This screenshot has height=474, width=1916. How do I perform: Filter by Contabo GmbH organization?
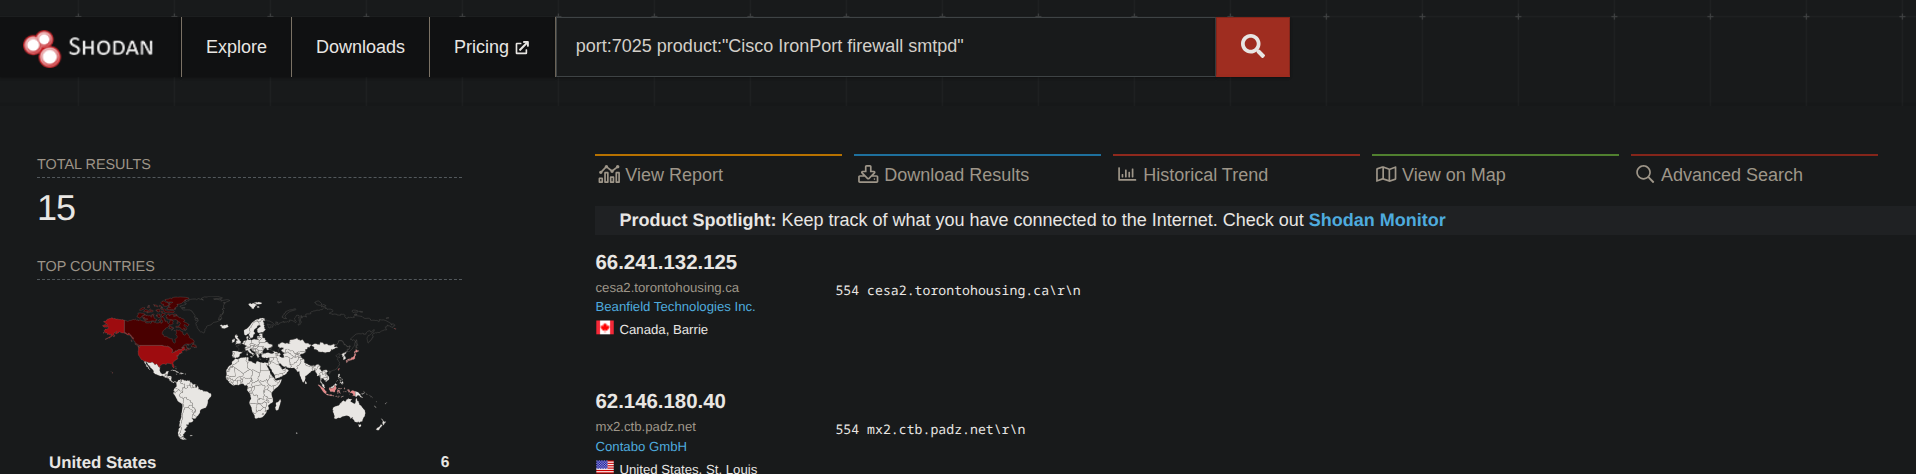click(x=641, y=447)
